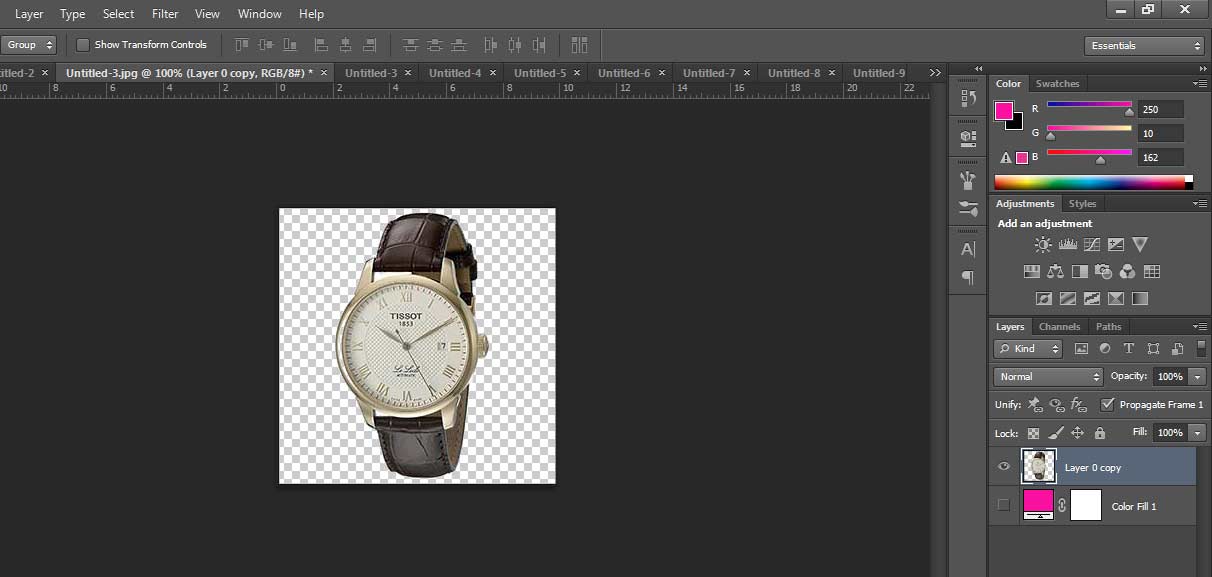Open the Group auto-select dropdown
The width and height of the screenshot is (1212, 577).
(x=28, y=45)
